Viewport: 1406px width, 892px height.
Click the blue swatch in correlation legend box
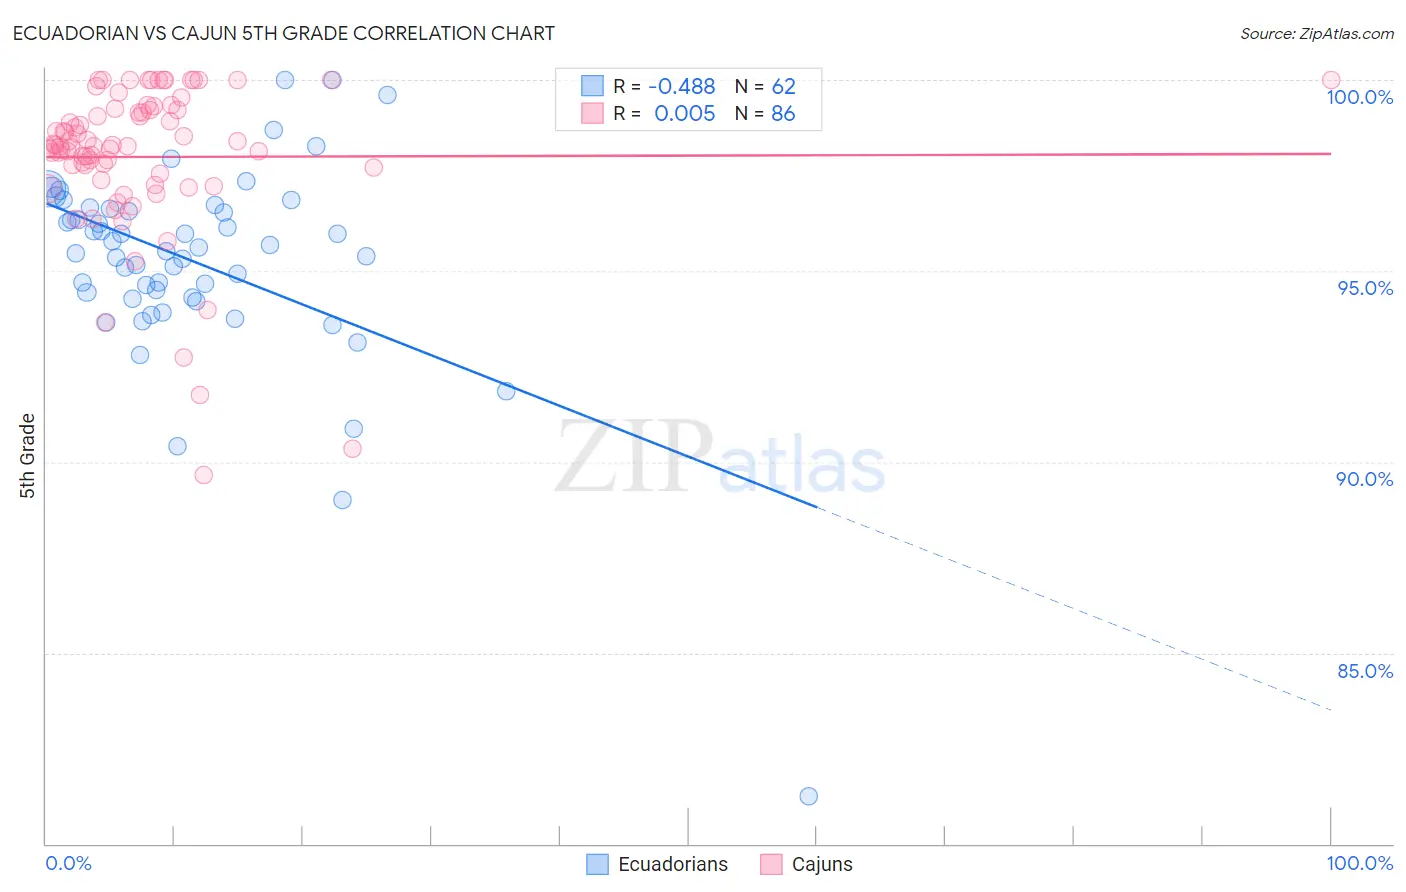593,86
